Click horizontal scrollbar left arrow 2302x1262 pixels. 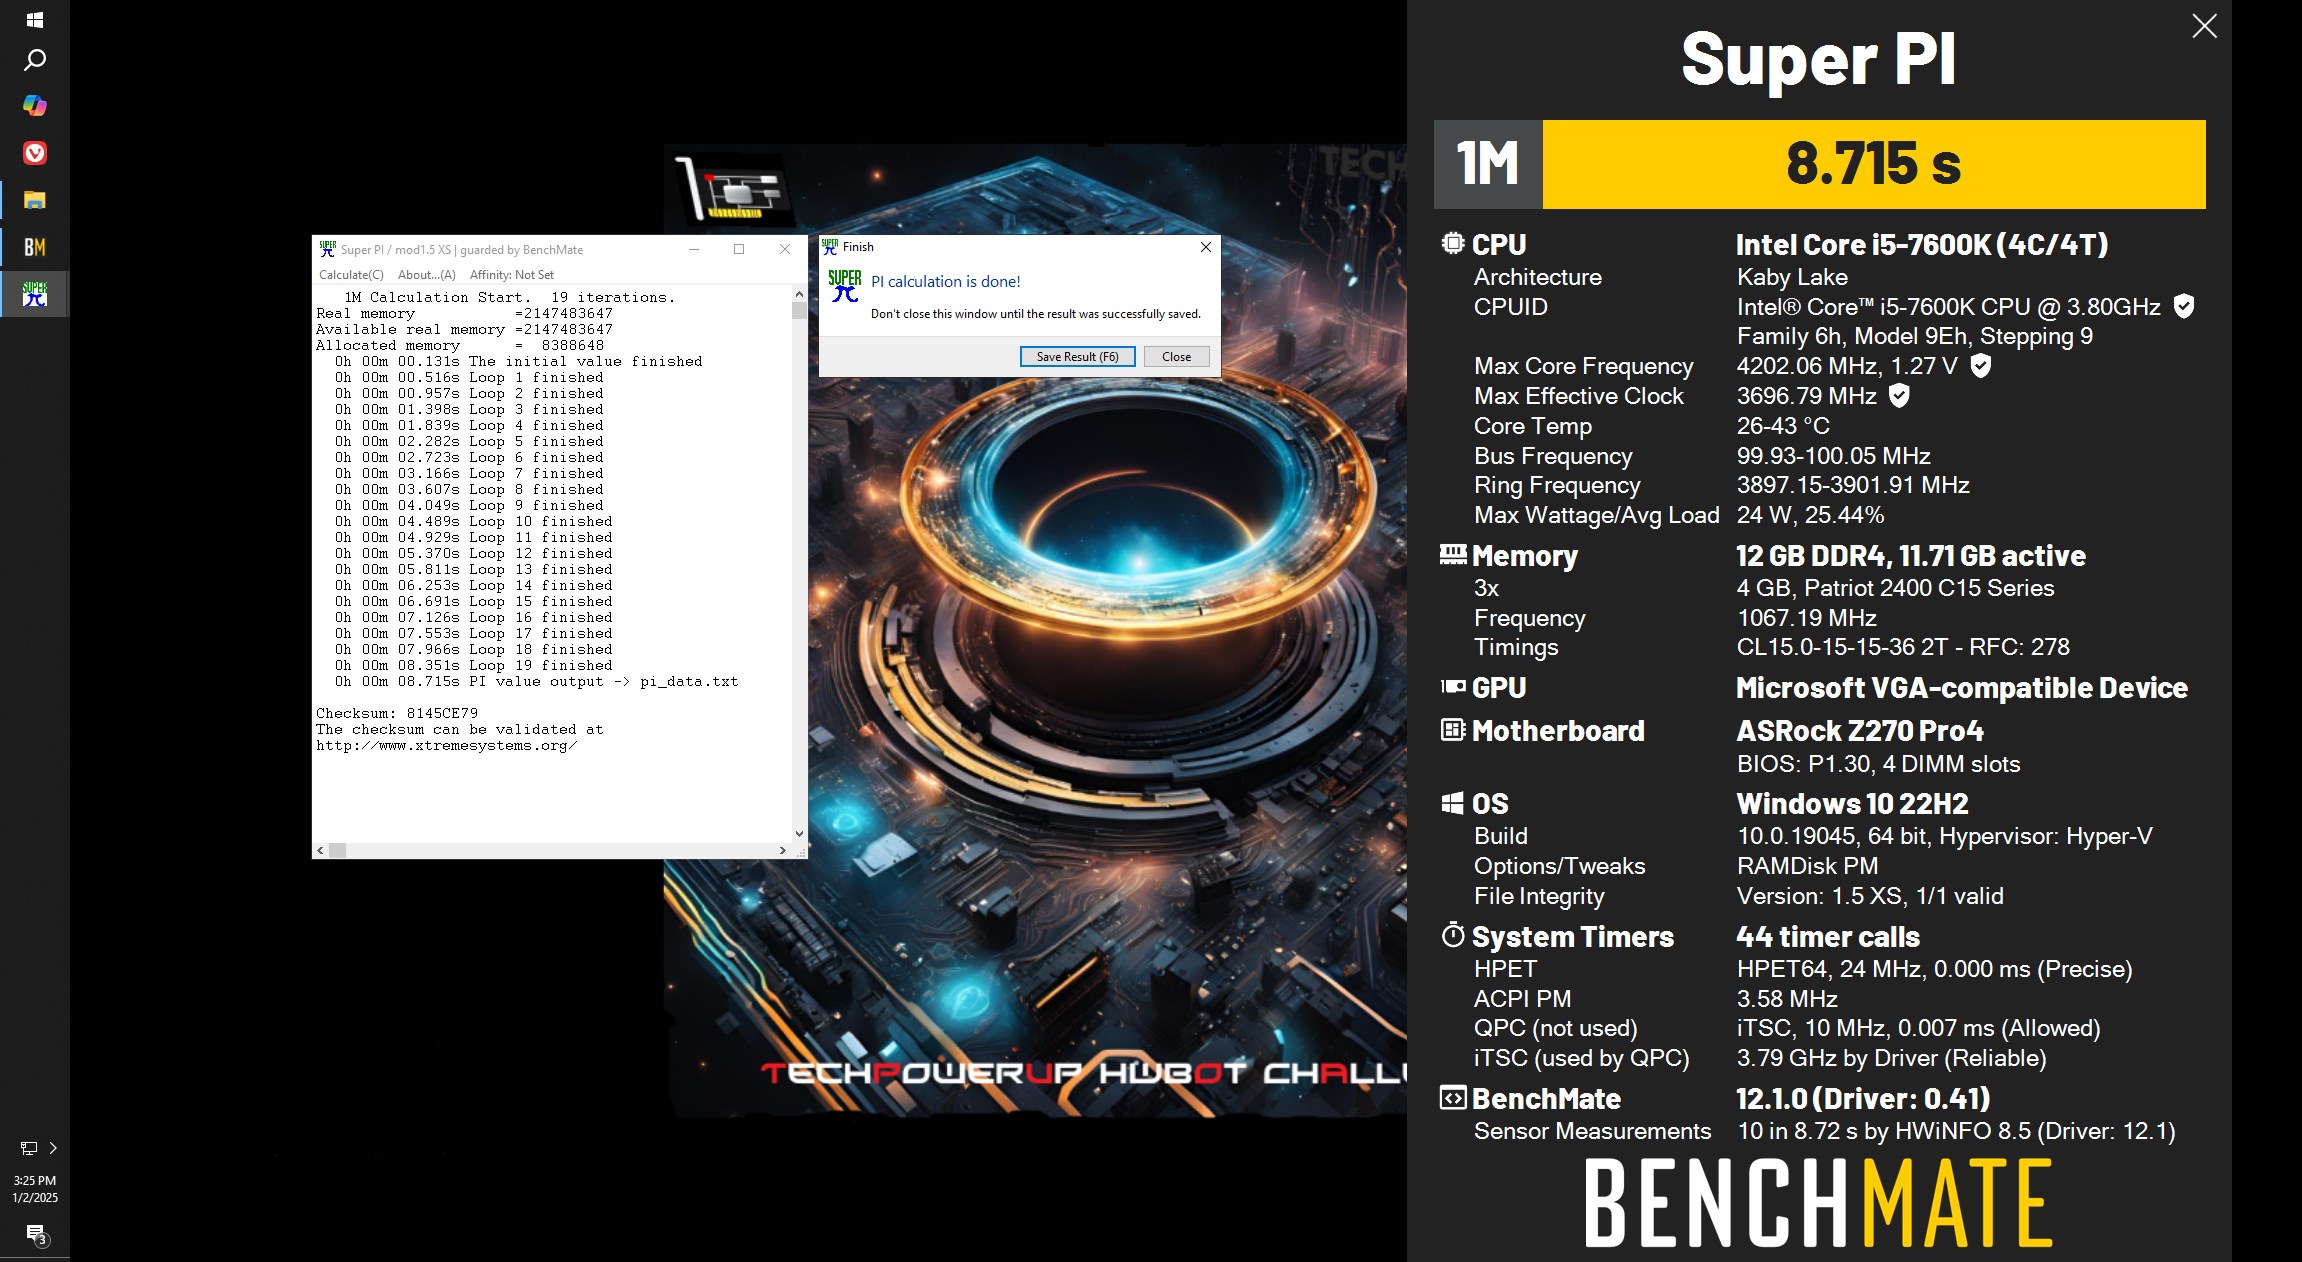(320, 850)
